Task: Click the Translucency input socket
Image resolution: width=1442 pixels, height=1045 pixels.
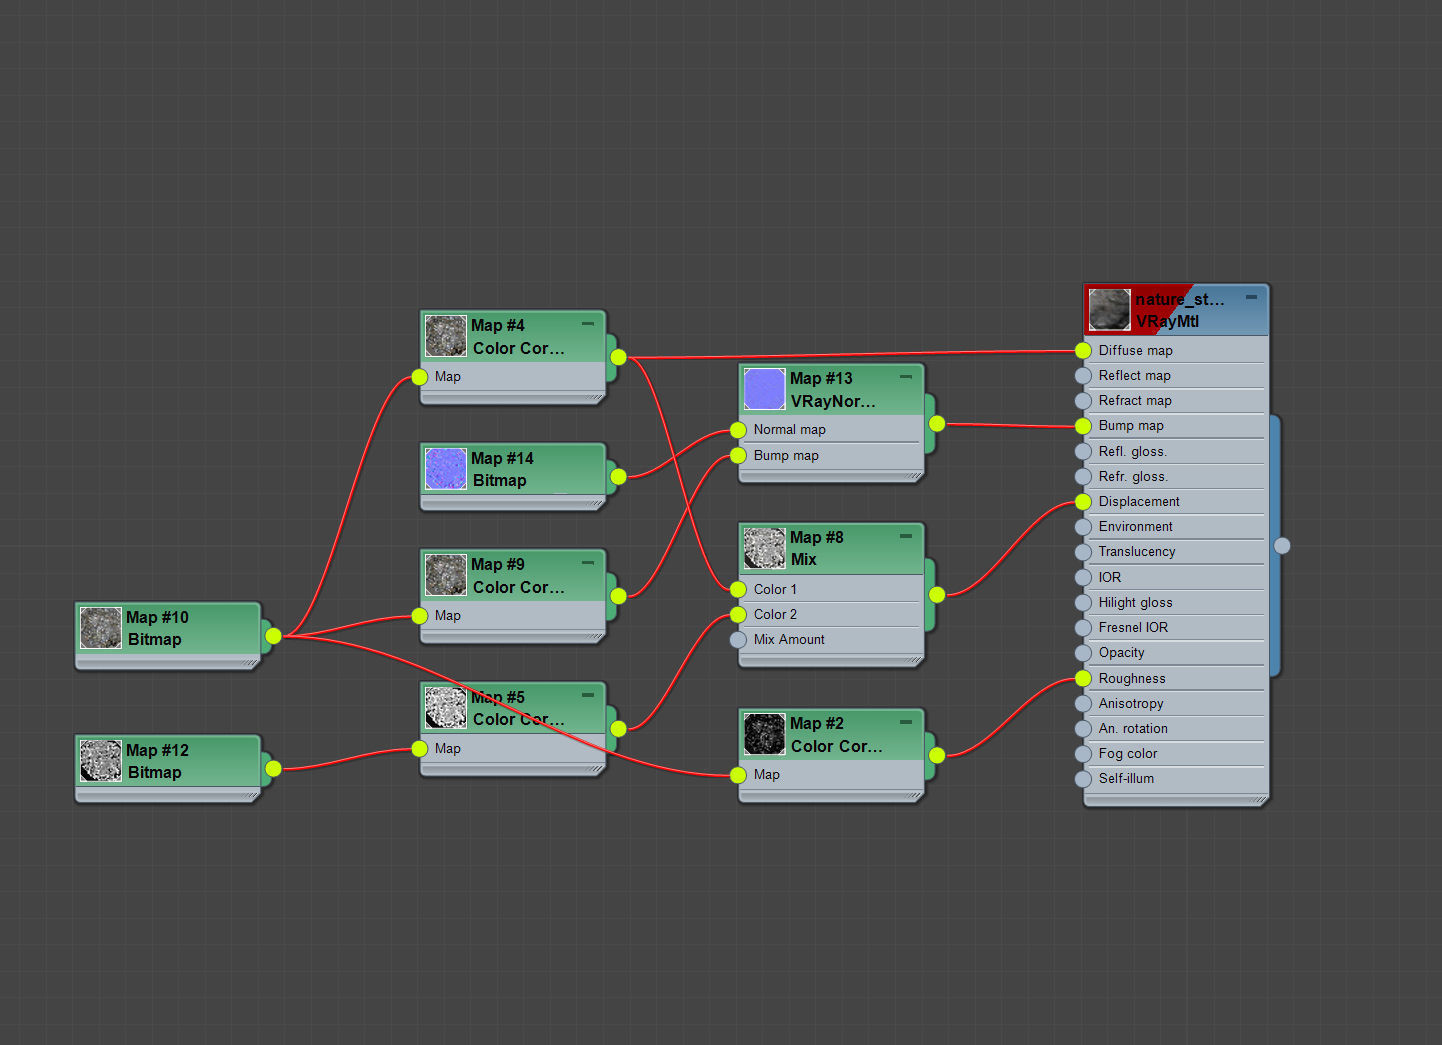Action: coord(1083,552)
